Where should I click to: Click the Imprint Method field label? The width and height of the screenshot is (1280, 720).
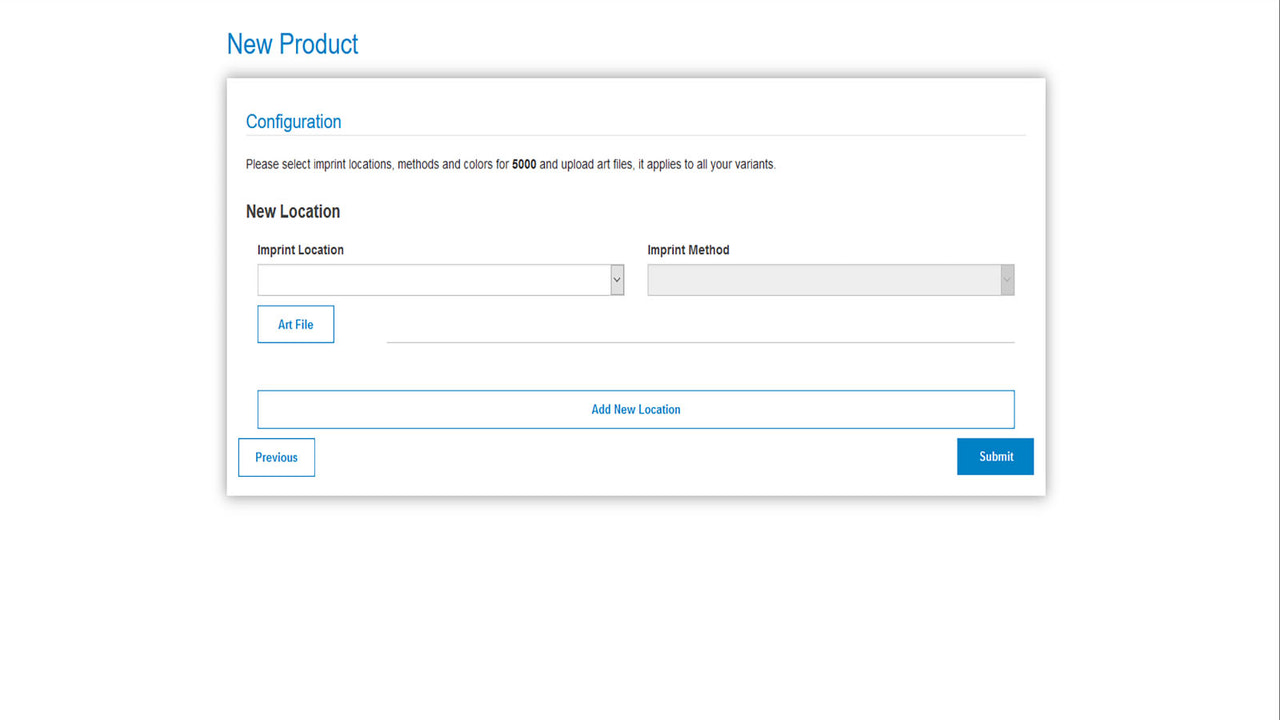pyautogui.click(x=688, y=249)
